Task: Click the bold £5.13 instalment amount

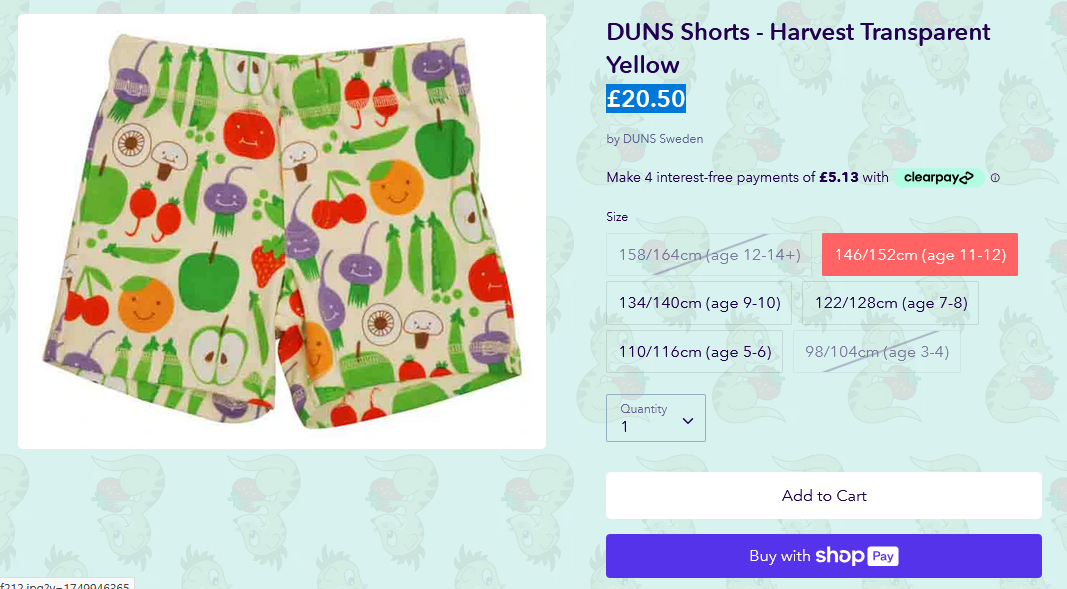Action: pos(838,178)
